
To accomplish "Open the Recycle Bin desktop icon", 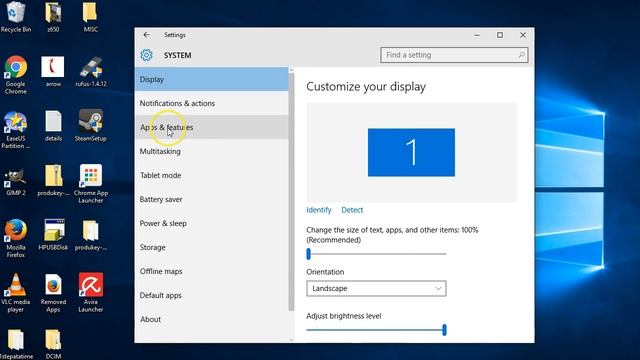I will (x=16, y=16).
